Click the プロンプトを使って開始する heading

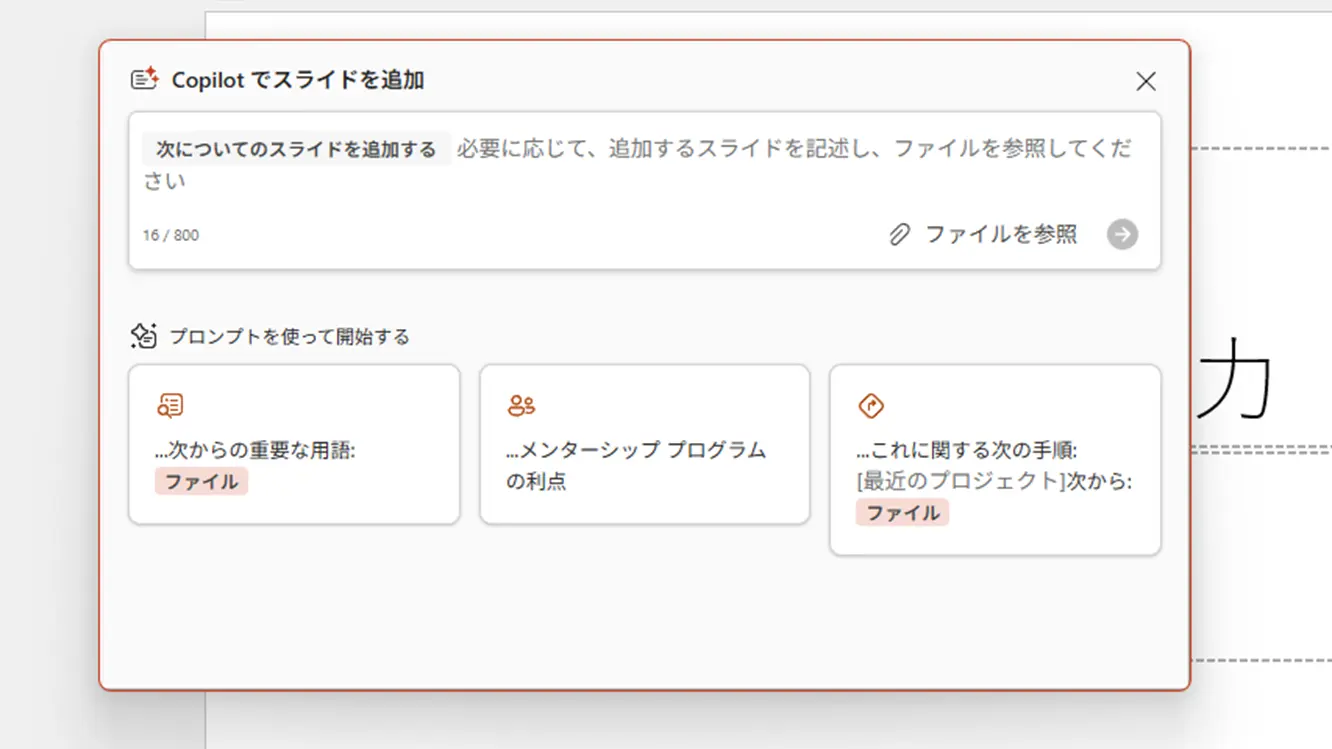point(289,337)
